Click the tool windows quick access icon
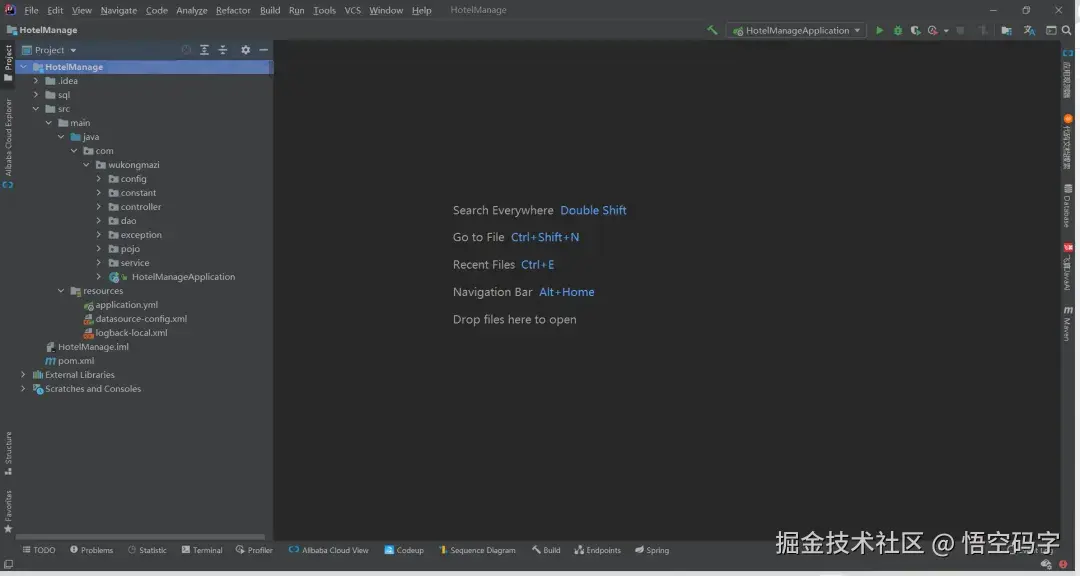The image size is (1080, 576). [x=8, y=565]
